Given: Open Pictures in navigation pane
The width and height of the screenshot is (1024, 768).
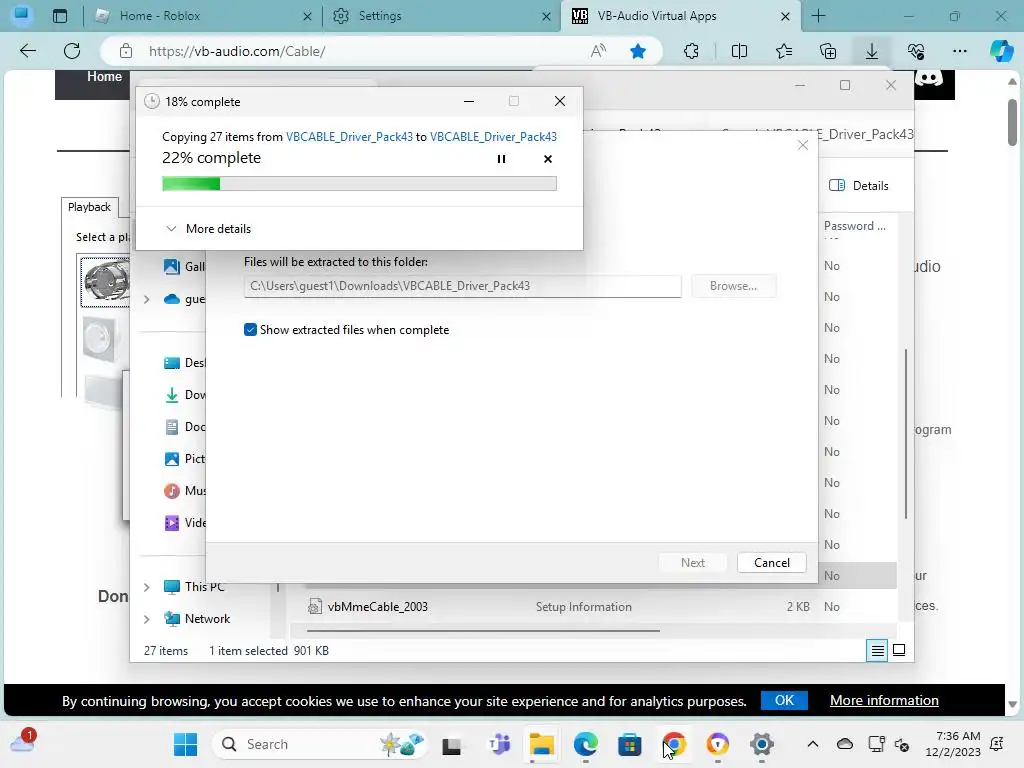Looking at the screenshot, I should tap(184, 458).
